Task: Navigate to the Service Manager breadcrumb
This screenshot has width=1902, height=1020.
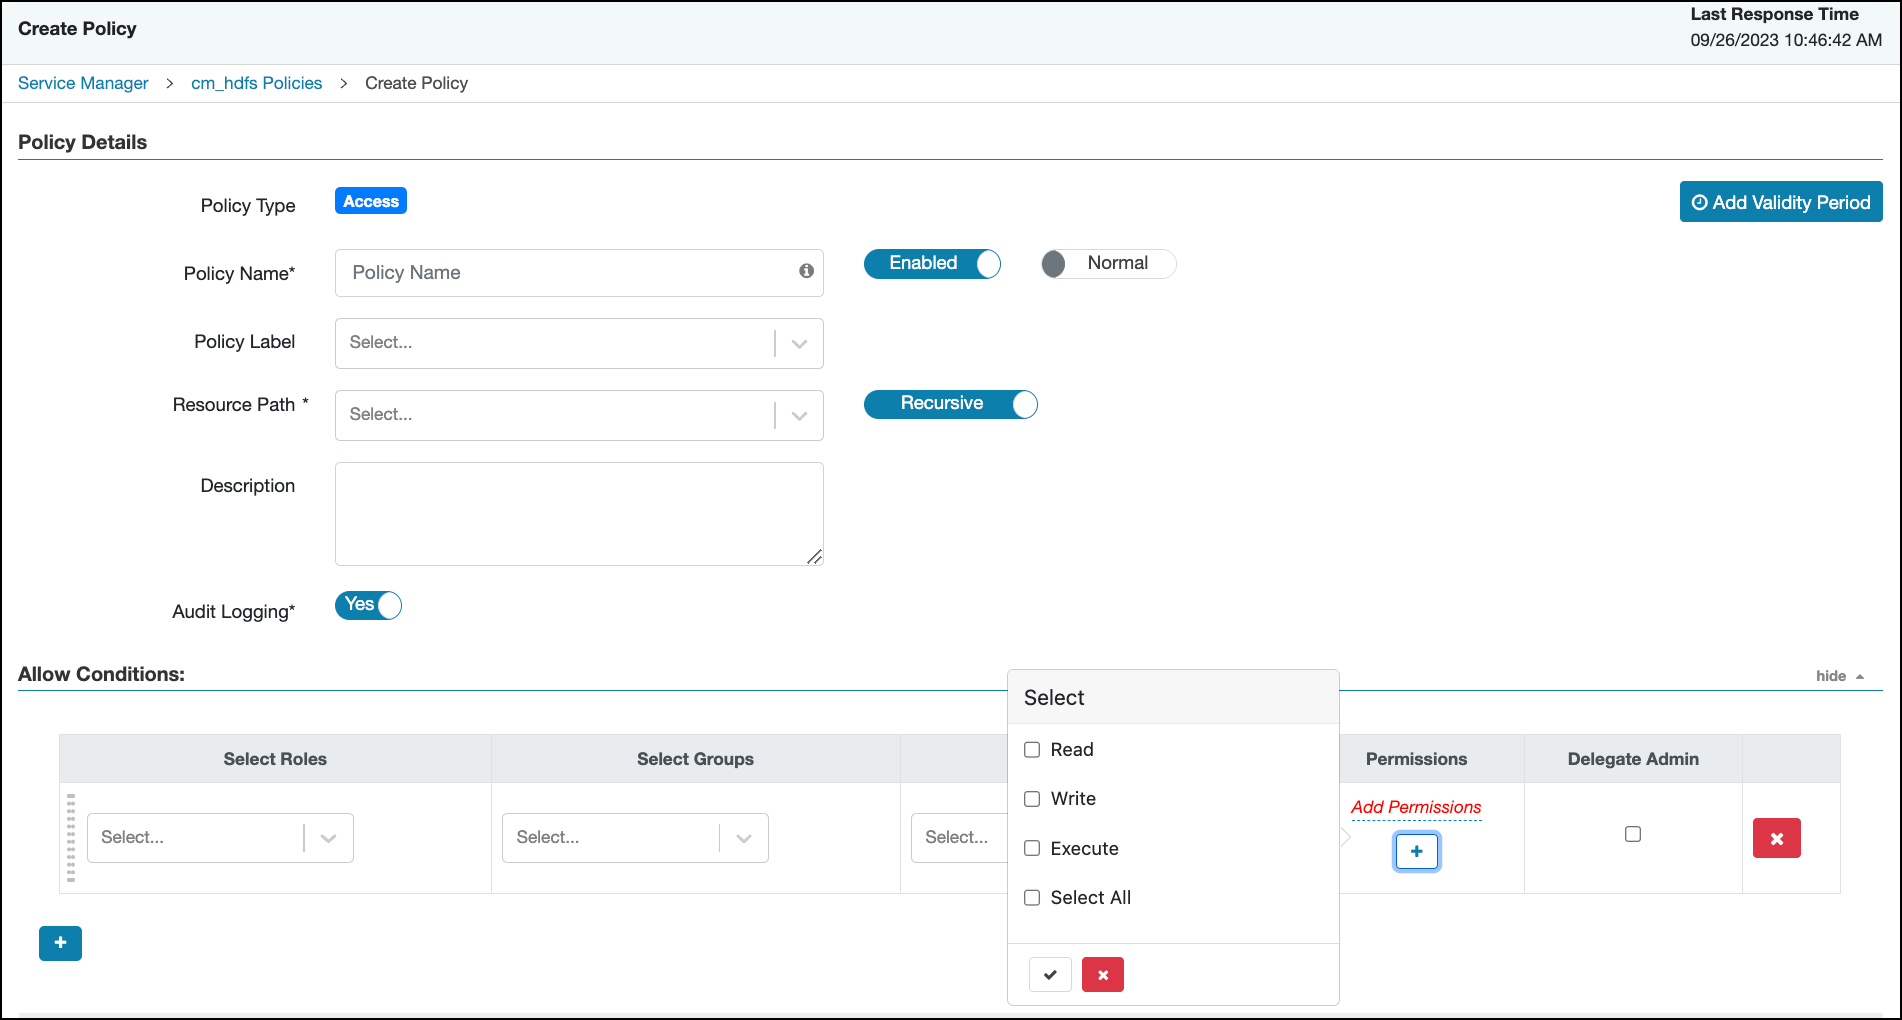Action: tap(83, 83)
